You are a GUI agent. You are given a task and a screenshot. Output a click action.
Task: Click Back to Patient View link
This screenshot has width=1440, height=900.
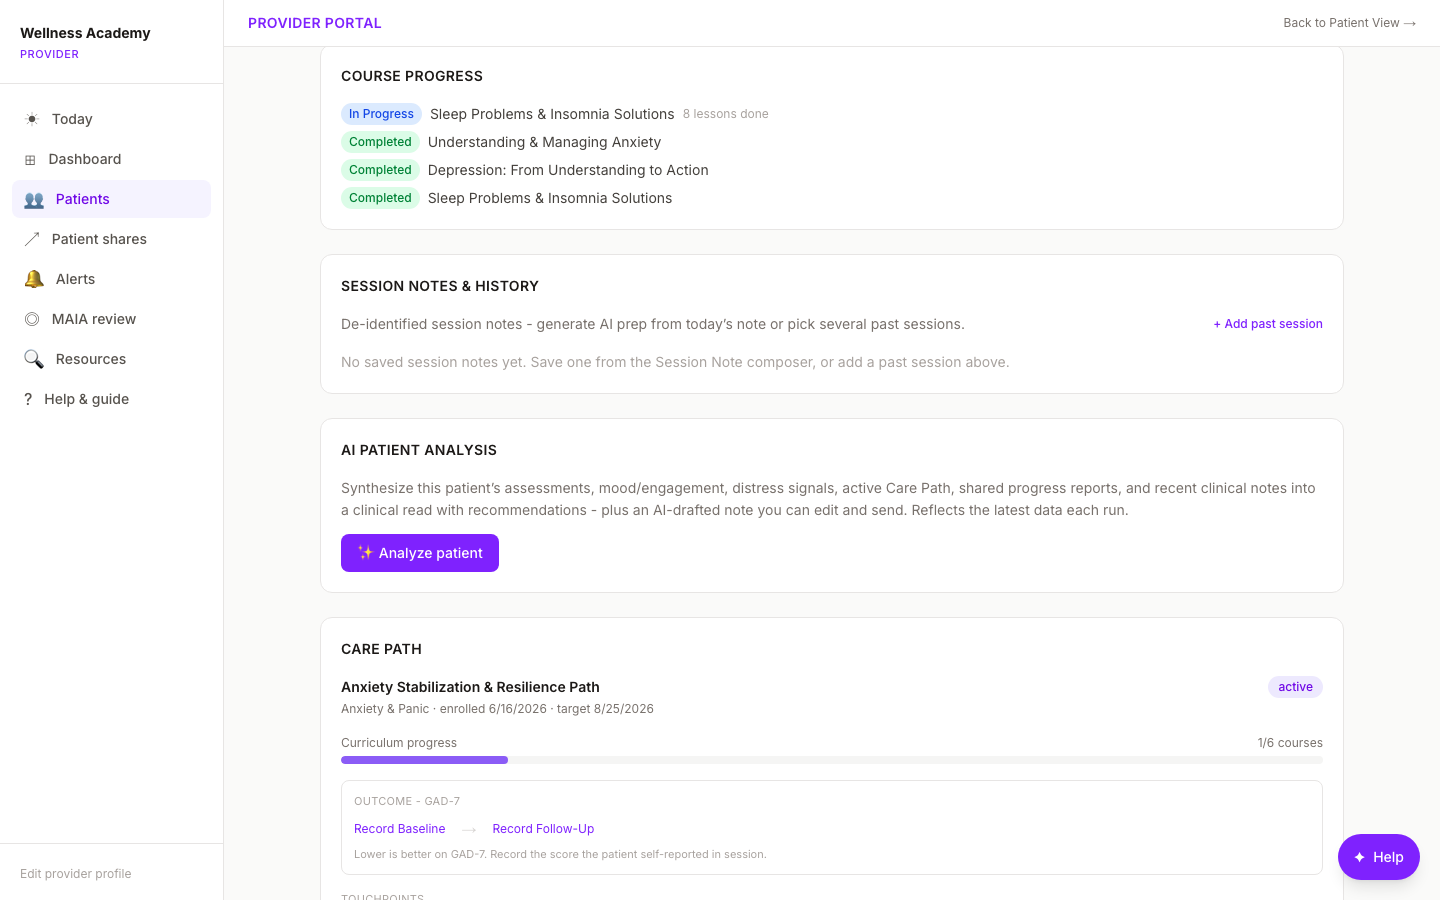(x=1349, y=23)
